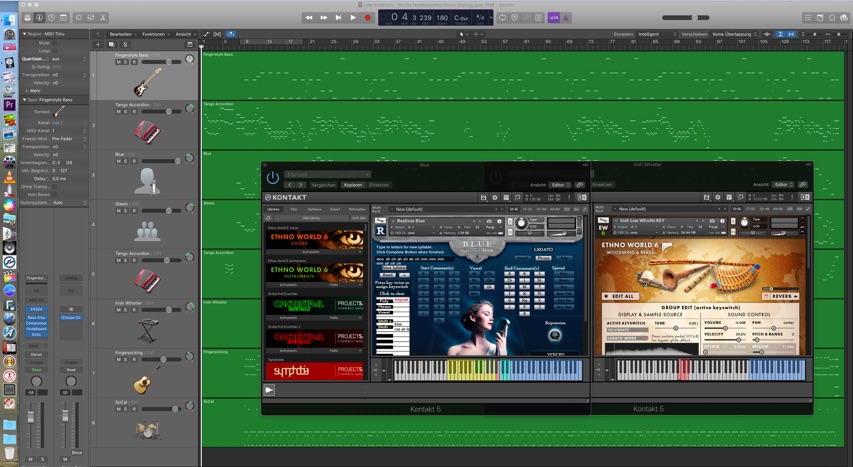Open the List Editors icon
853x467 pixels.
pos(808,17)
